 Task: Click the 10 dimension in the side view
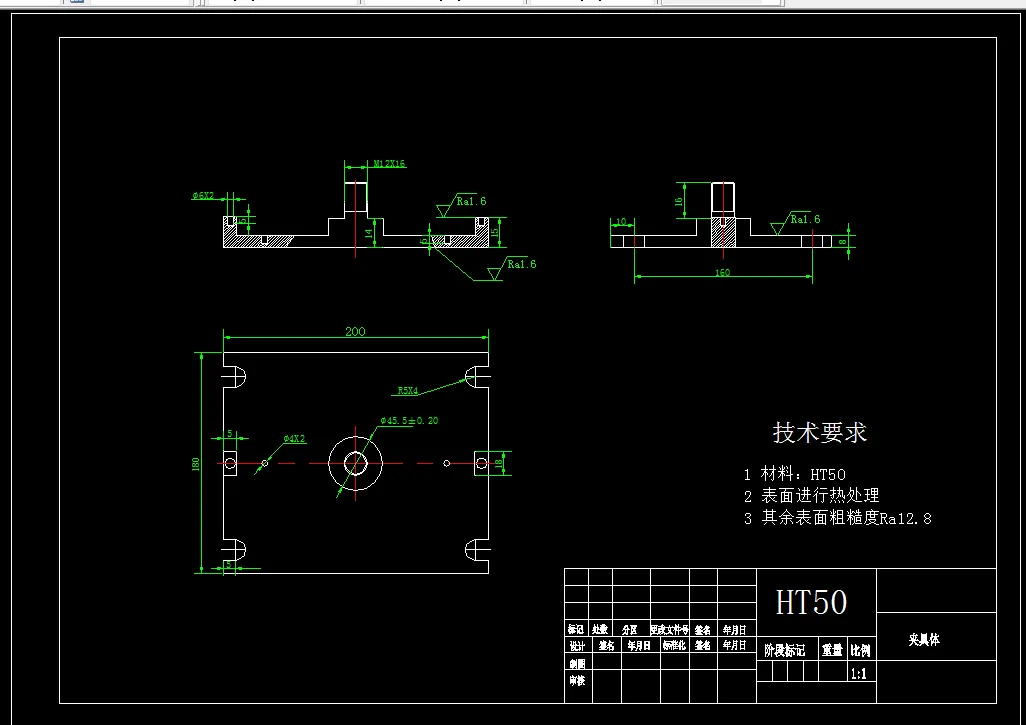coord(621,222)
